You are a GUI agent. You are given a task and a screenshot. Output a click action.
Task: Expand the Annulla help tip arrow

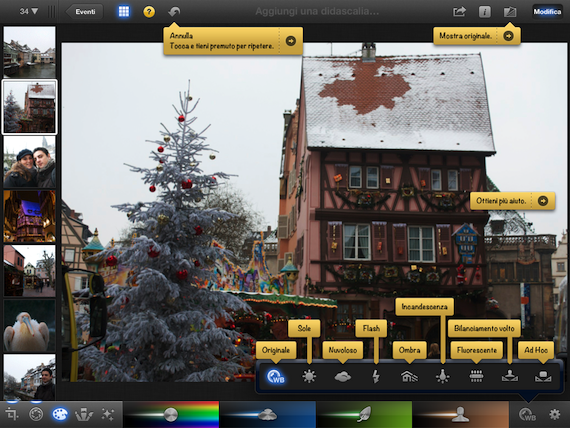(x=291, y=41)
